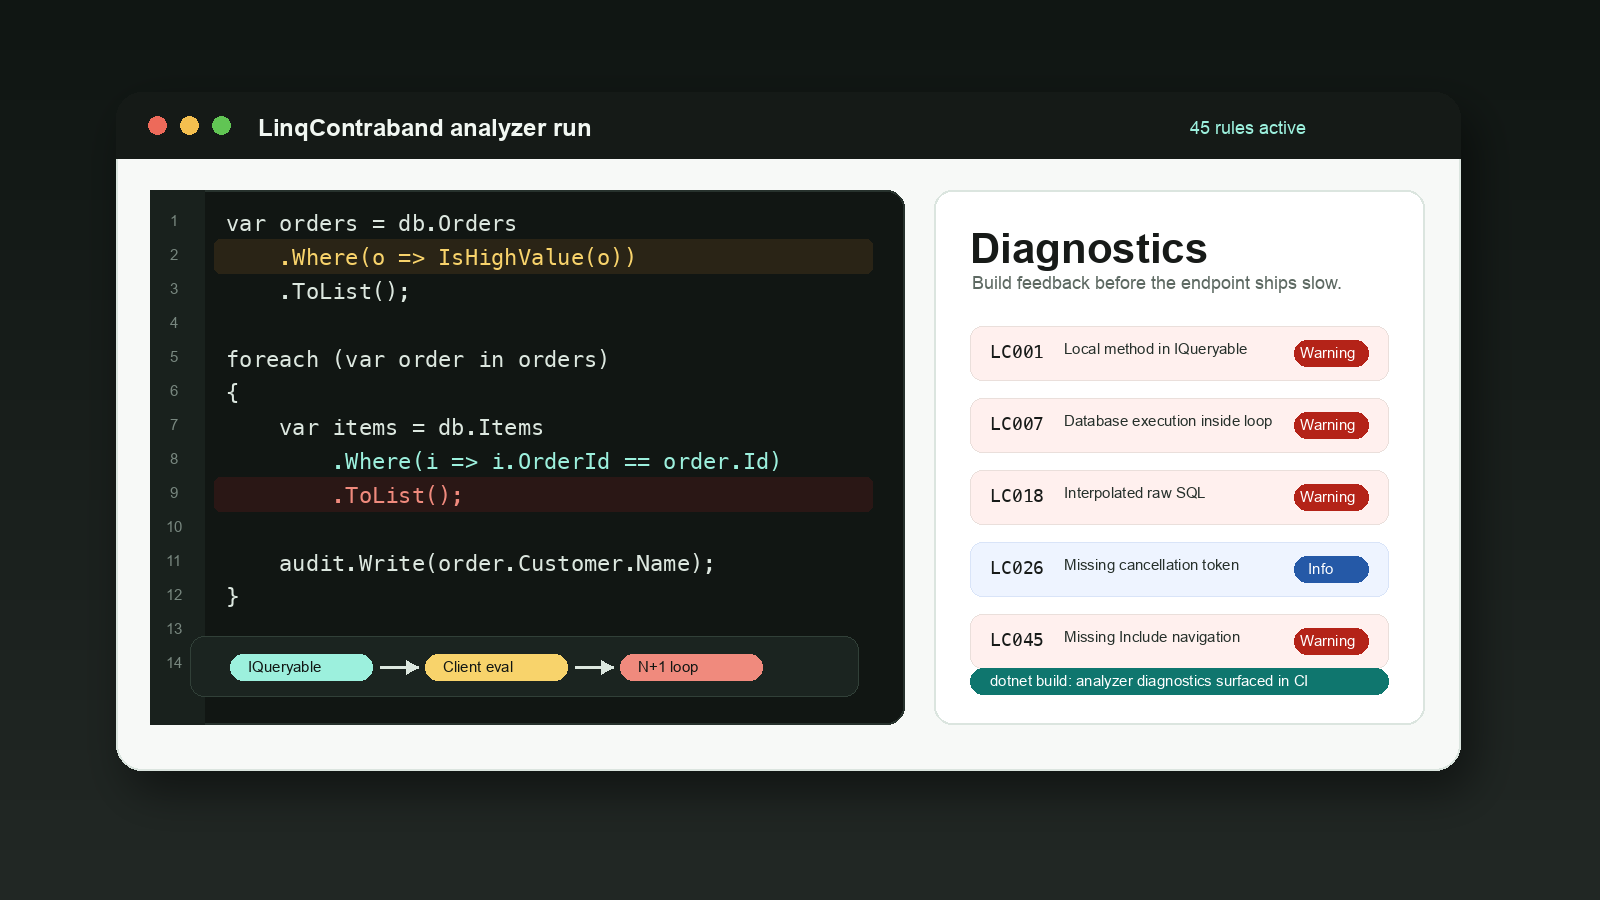Click highlighted line .Where(o => IsHighValue(o))
This screenshot has height=900, width=1600.
[x=543, y=257]
